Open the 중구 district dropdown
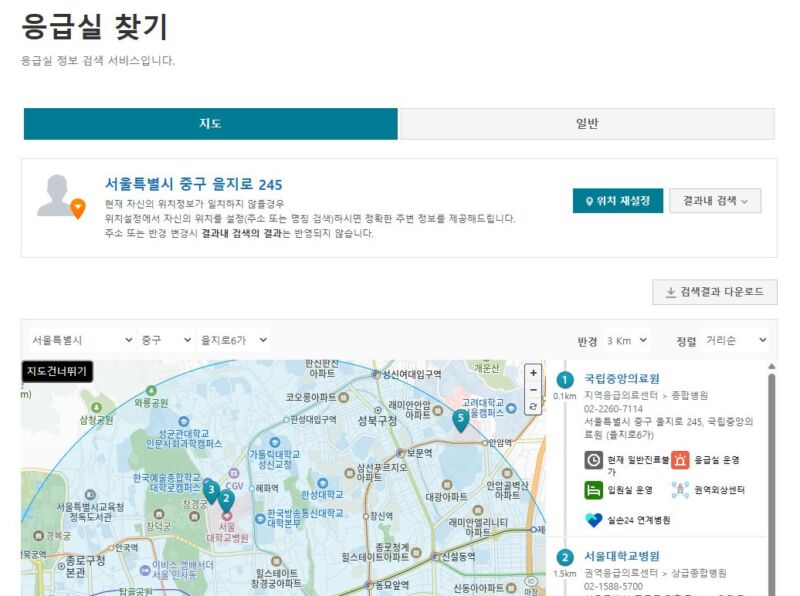This screenshot has height=596, width=800. (166, 340)
